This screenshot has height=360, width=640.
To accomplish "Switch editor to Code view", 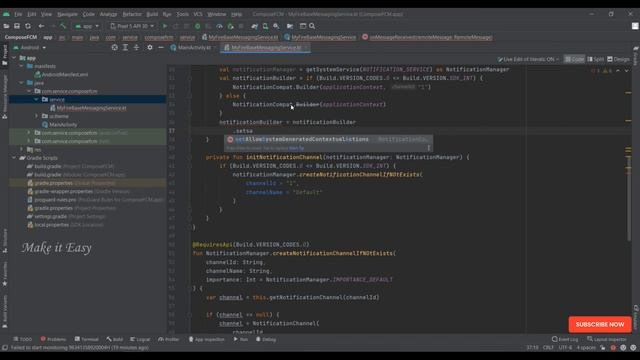I will pyautogui.click(x=574, y=59).
